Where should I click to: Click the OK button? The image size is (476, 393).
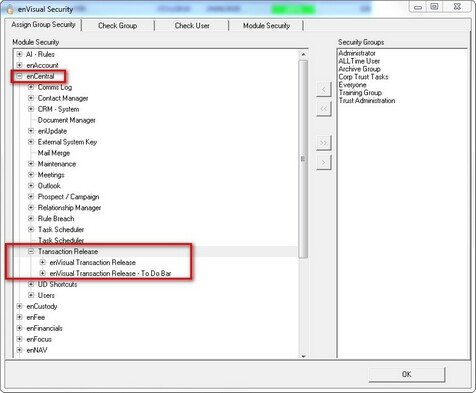[407, 374]
